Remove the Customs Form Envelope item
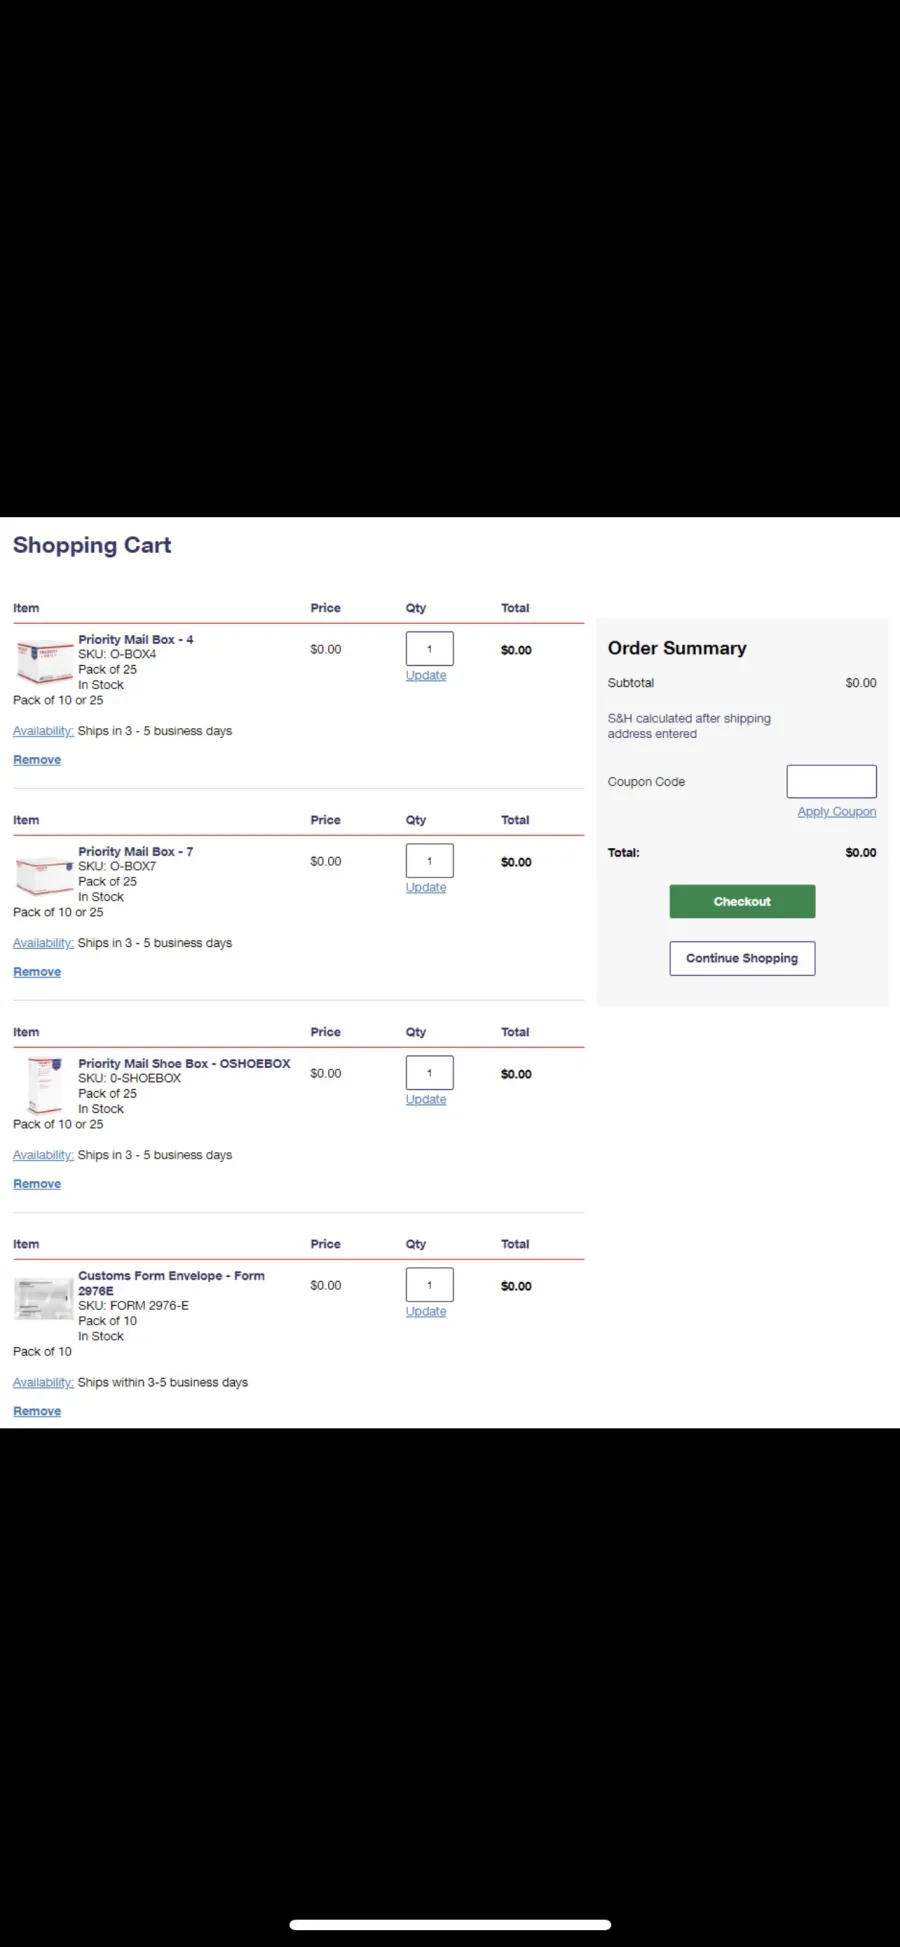 (37, 1411)
